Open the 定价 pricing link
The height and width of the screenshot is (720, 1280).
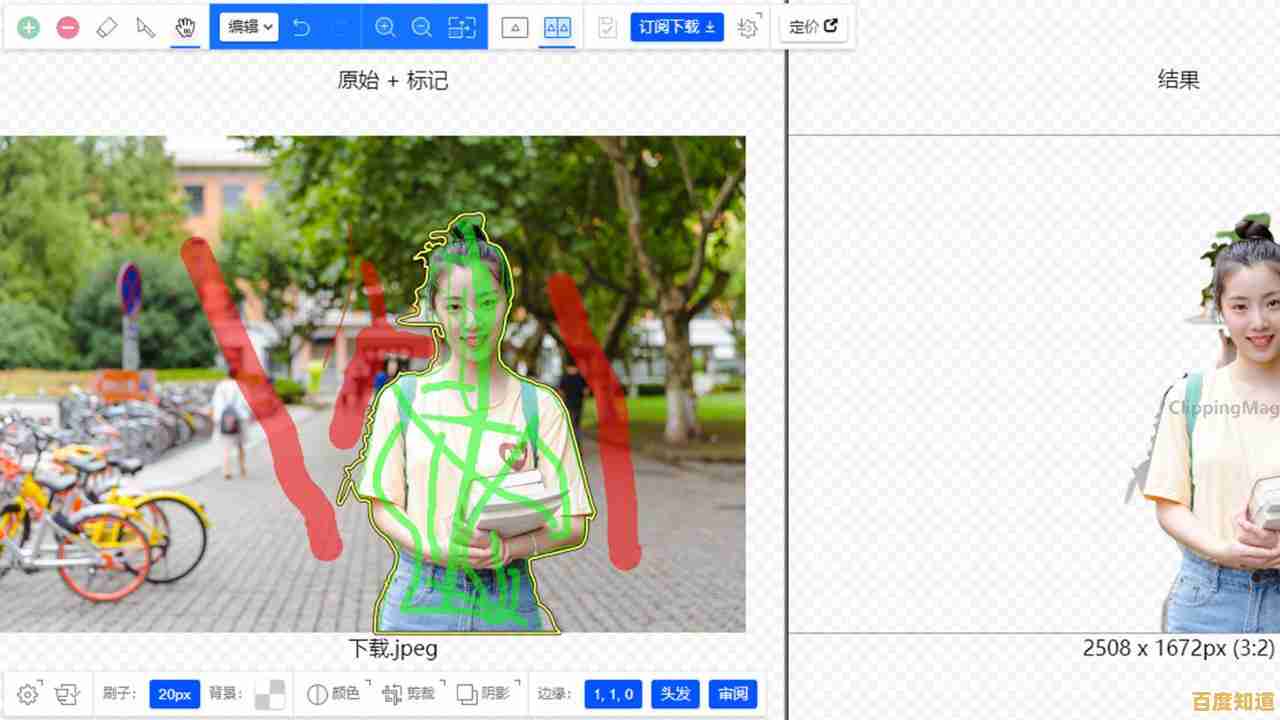click(x=813, y=27)
